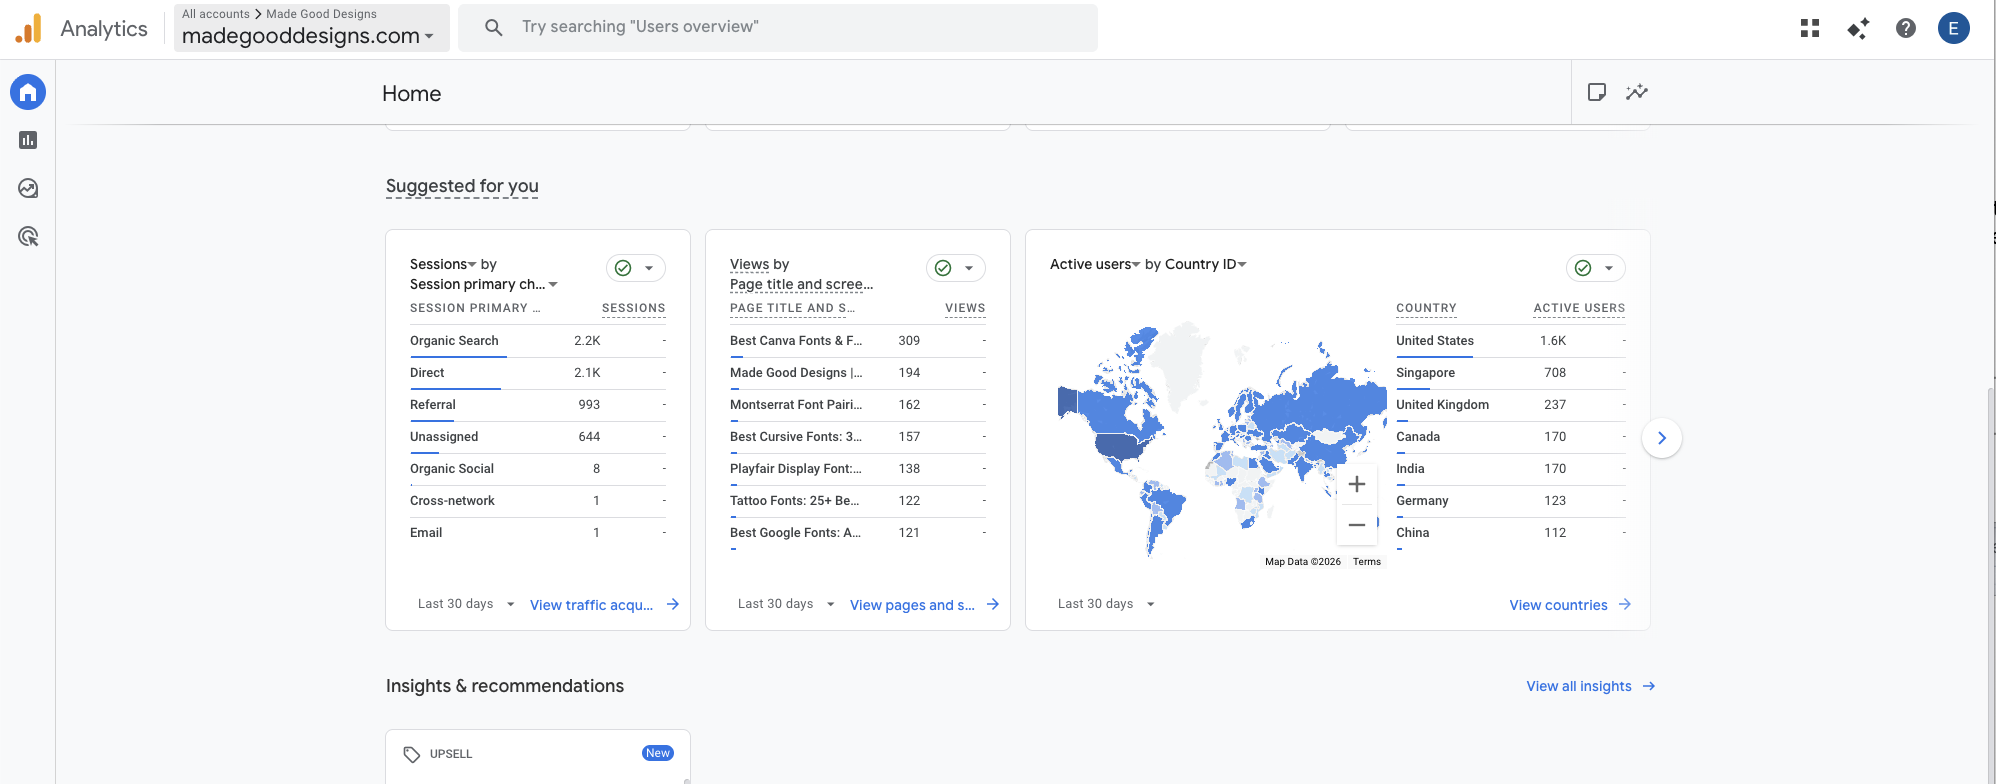Open the View traffic acquisition link

pyautogui.click(x=604, y=604)
